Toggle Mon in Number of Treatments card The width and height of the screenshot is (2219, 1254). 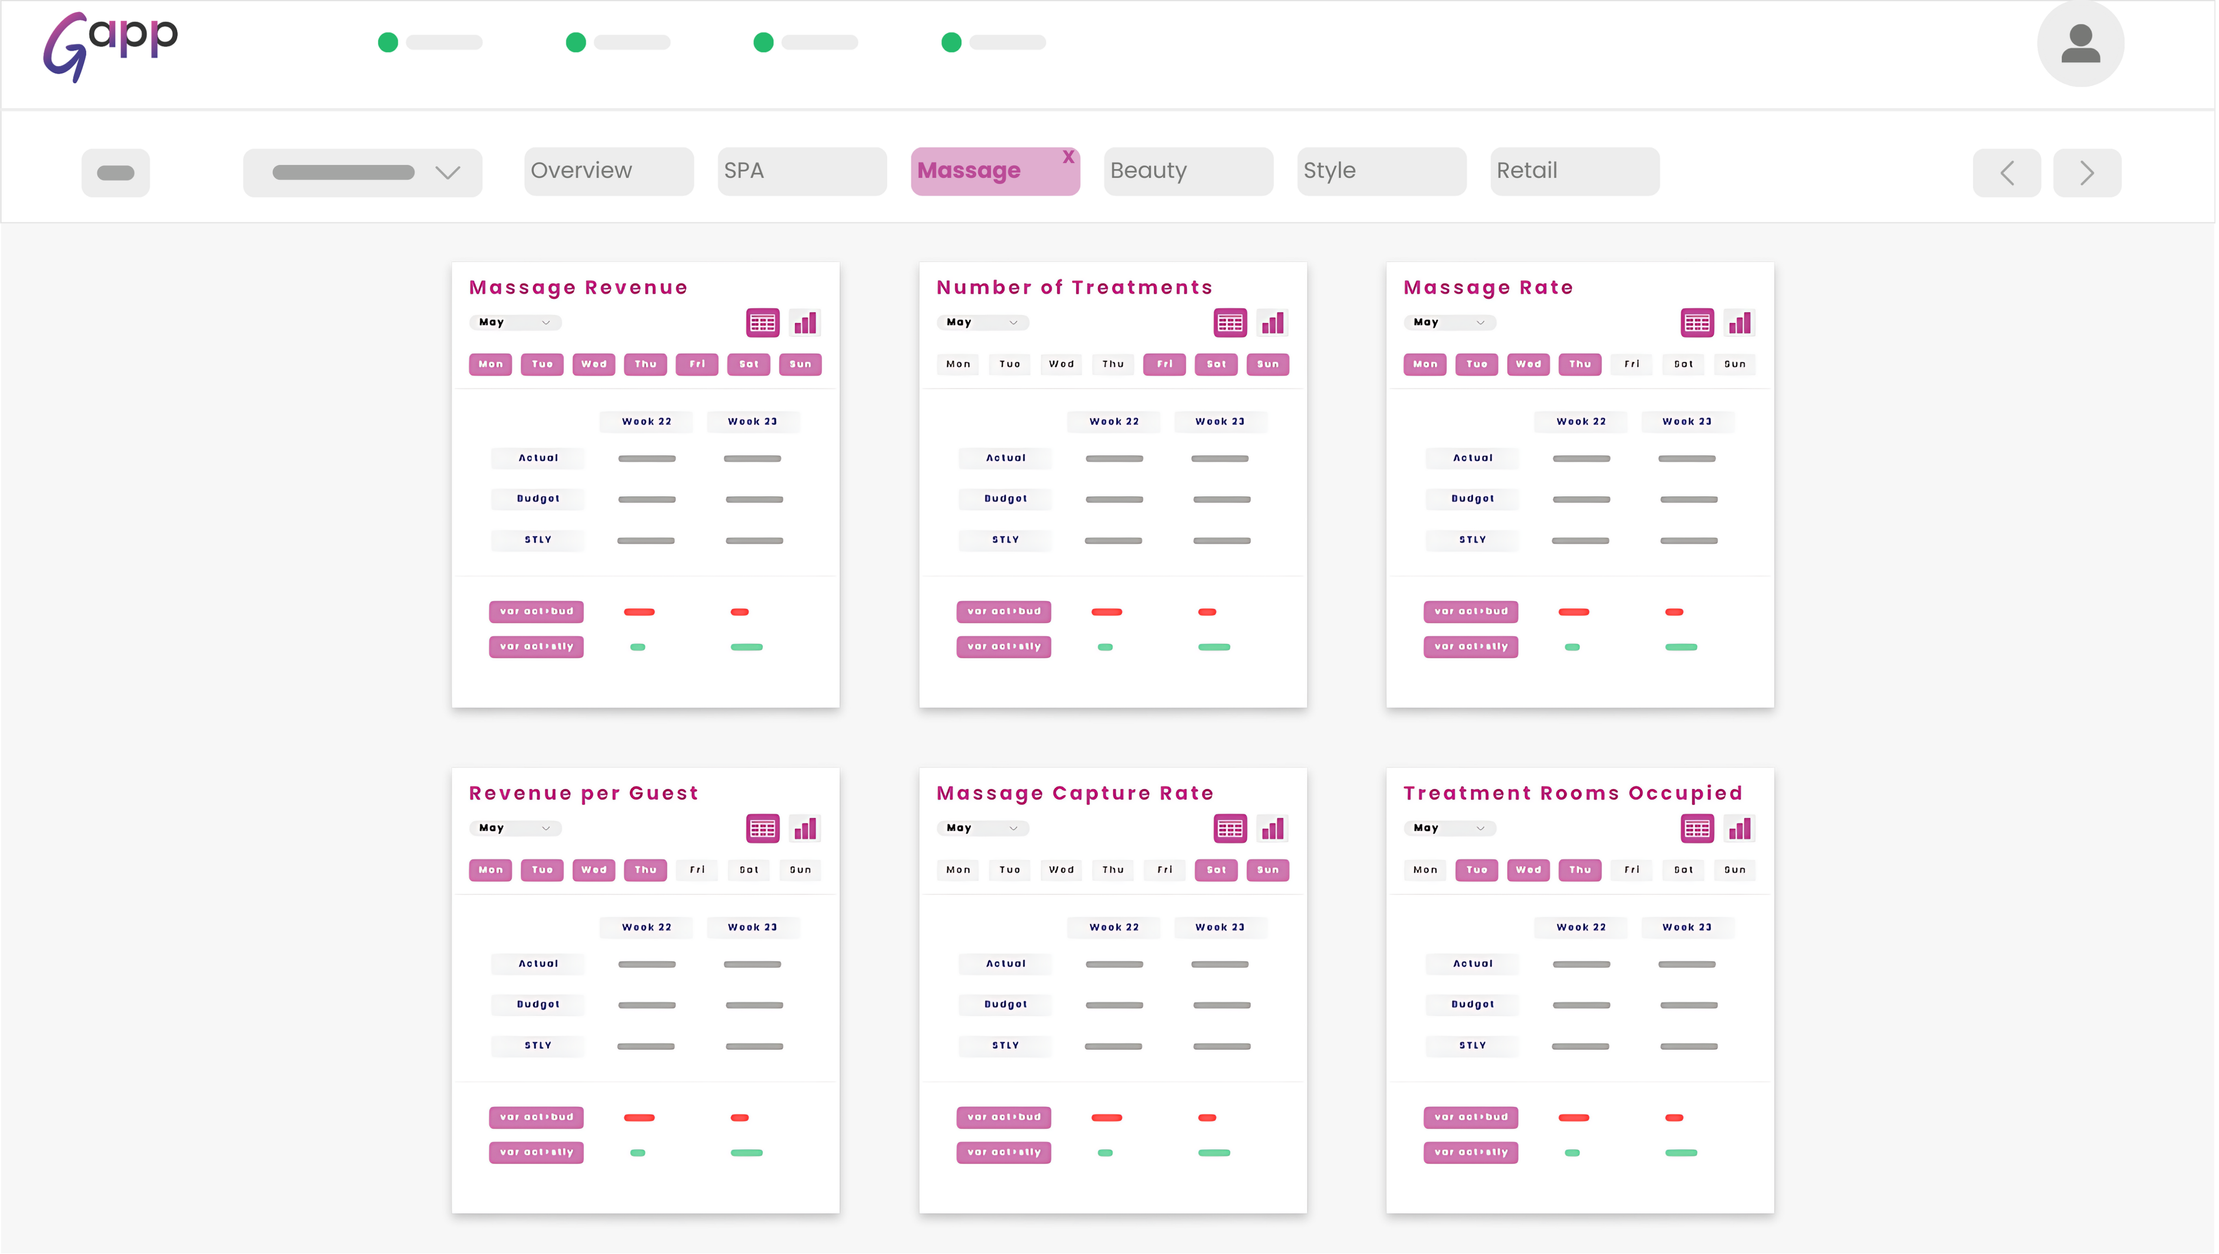pyautogui.click(x=959, y=365)
